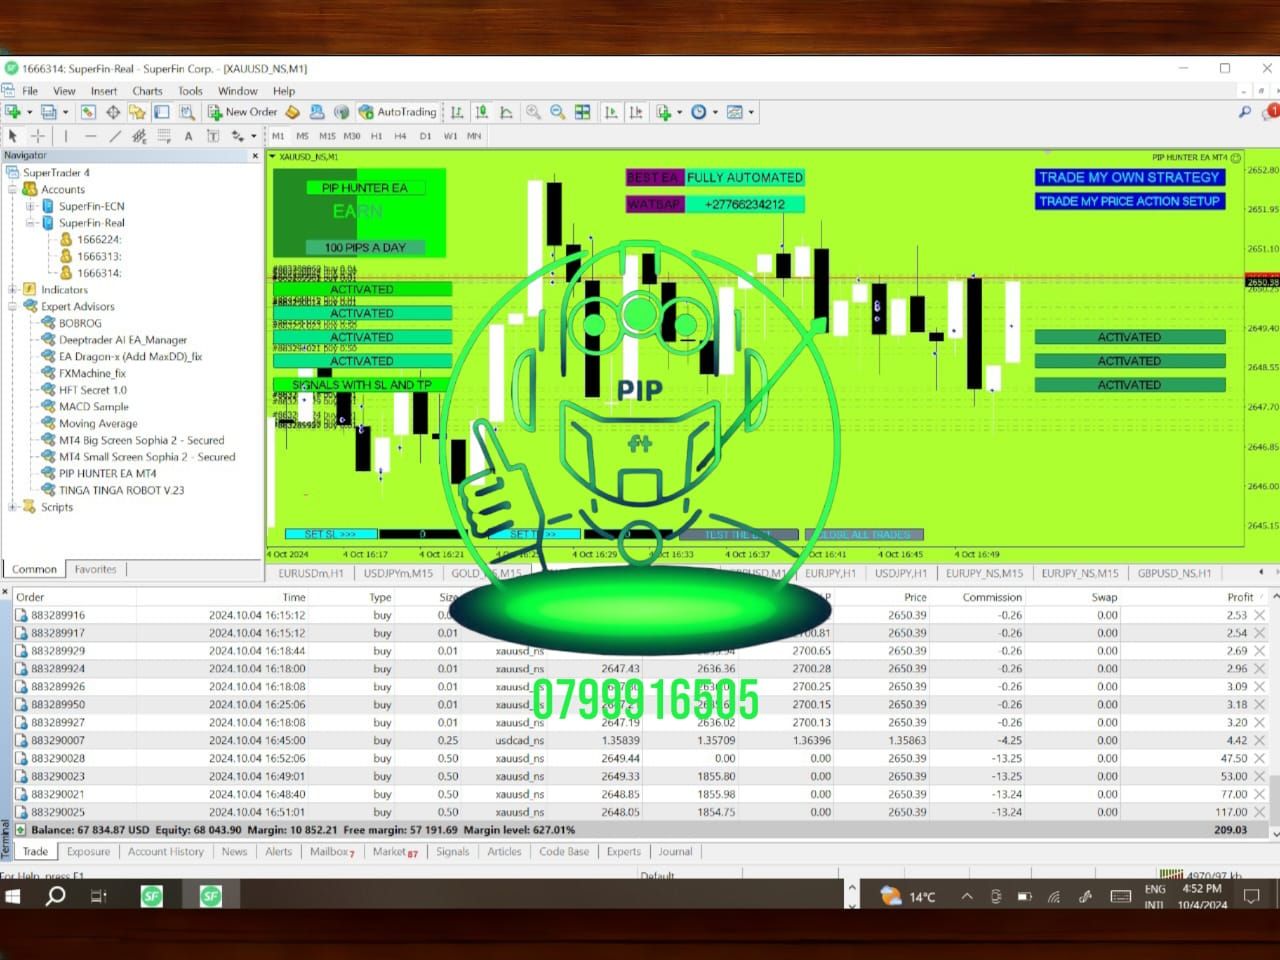Open the Data Window crosshair icon
Viewport: 1280px width, 960px height.
(x=113, y=112)
